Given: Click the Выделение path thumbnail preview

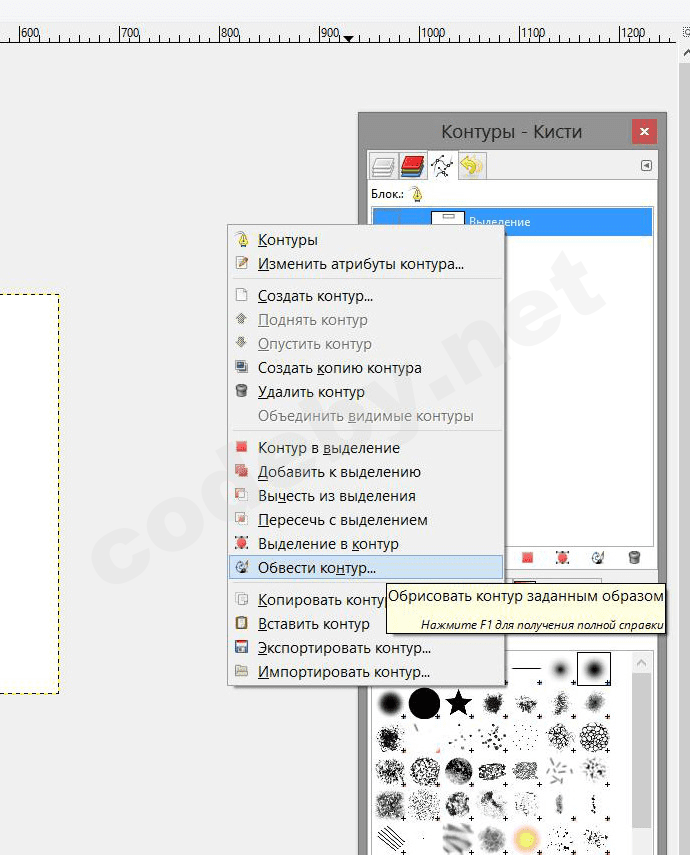Looking at the screenshot, I should (448, 218).
